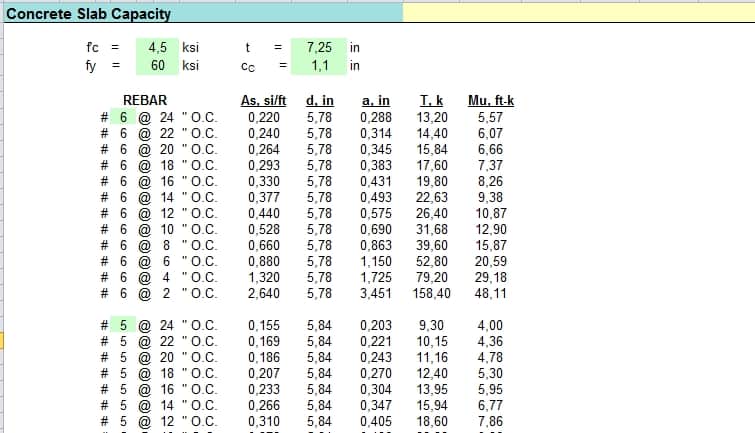The height and width of the screenshot is (433, 755).
Task: Click the Mu value 48,11 cell
Action: coord(490,294)
